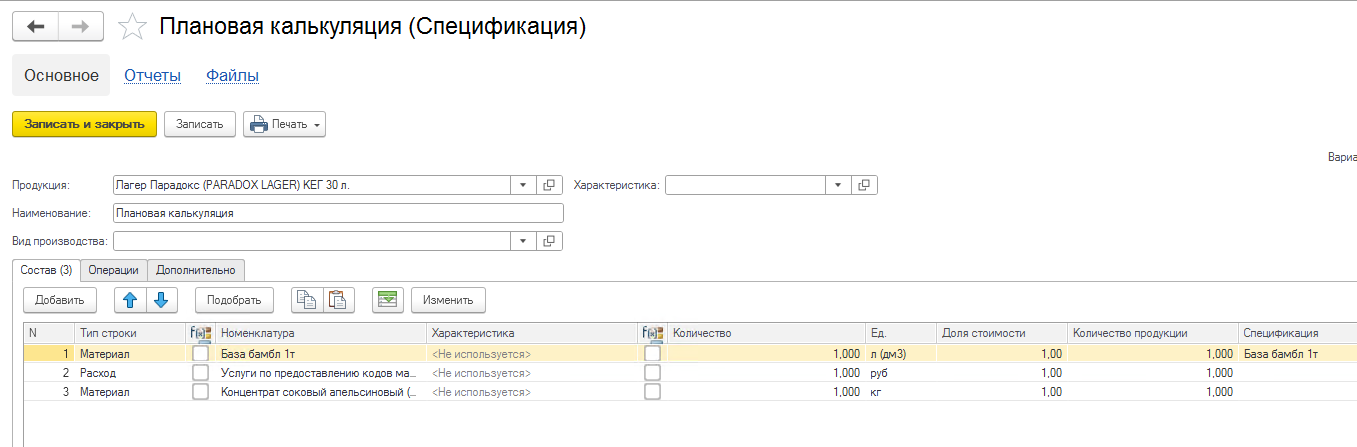Toggle nomenclature formula checkbox in Концентрат соковый row
Image resolution: width=1357 pixels, height=447 pixels.
click(x=200, y=392)
